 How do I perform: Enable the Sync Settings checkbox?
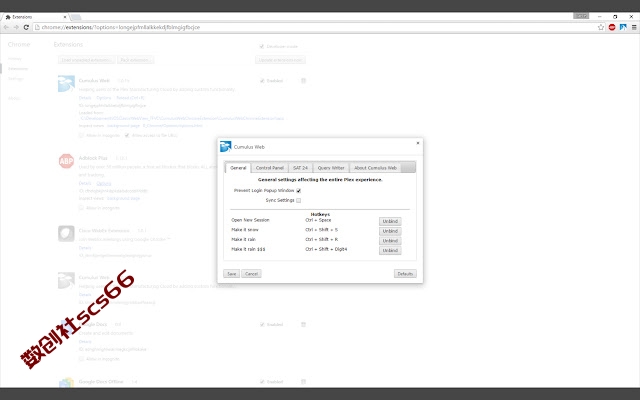pyautogui.click(x=298, y=200)
